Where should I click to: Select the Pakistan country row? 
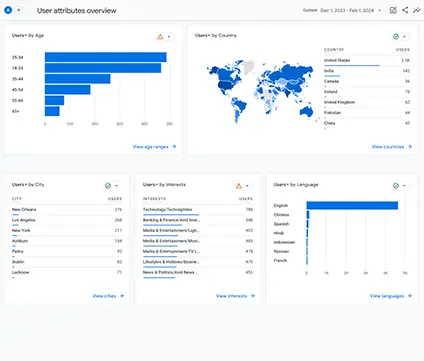(367, 113)
